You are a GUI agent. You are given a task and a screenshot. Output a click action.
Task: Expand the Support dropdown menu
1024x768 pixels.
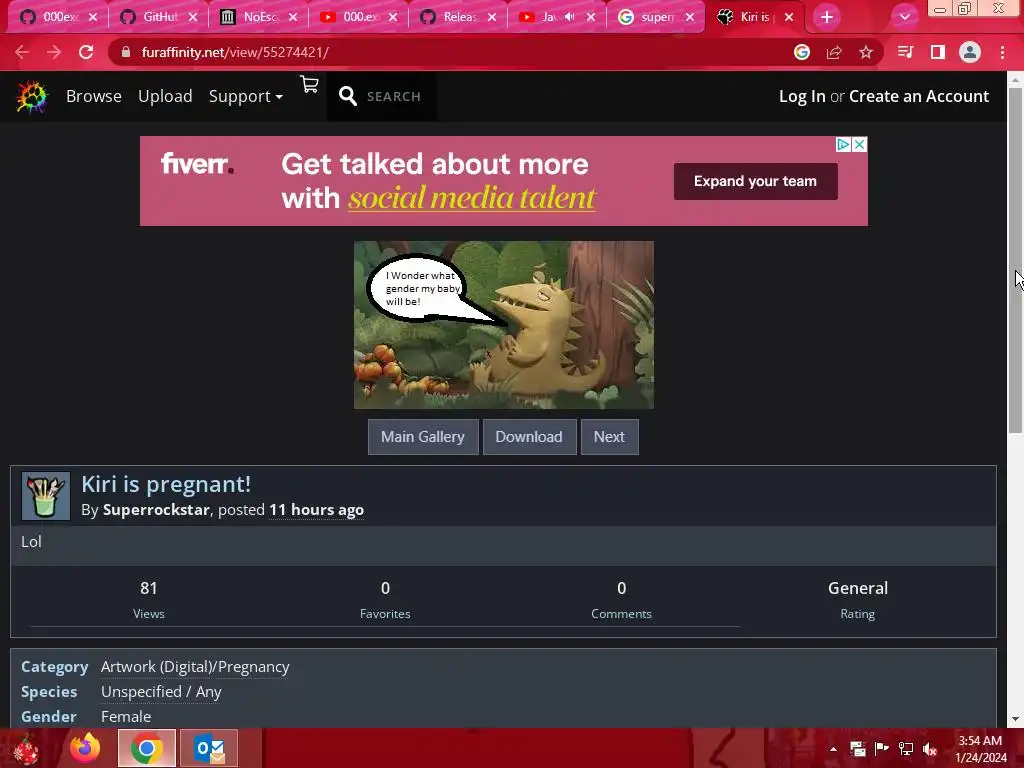(x=246, y=97)
